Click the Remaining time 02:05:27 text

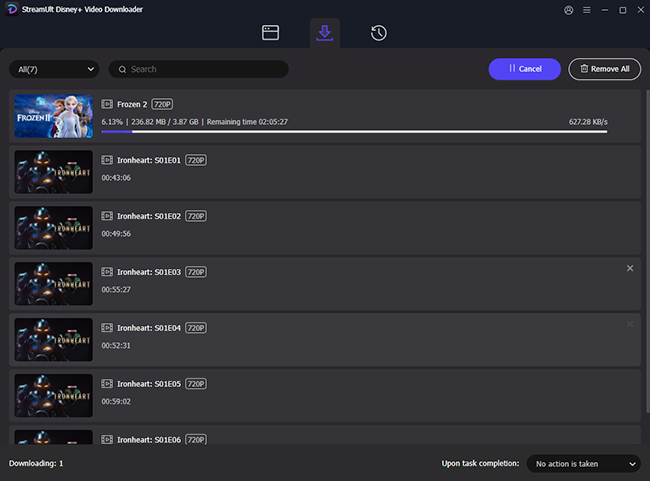[247, 122]
